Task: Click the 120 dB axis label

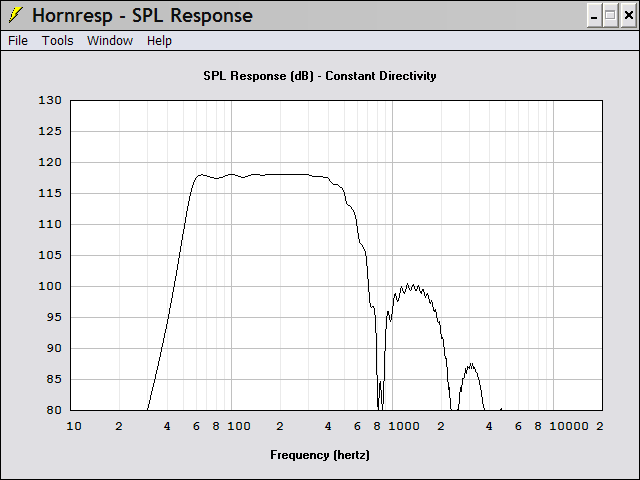Action: point(50,162)
